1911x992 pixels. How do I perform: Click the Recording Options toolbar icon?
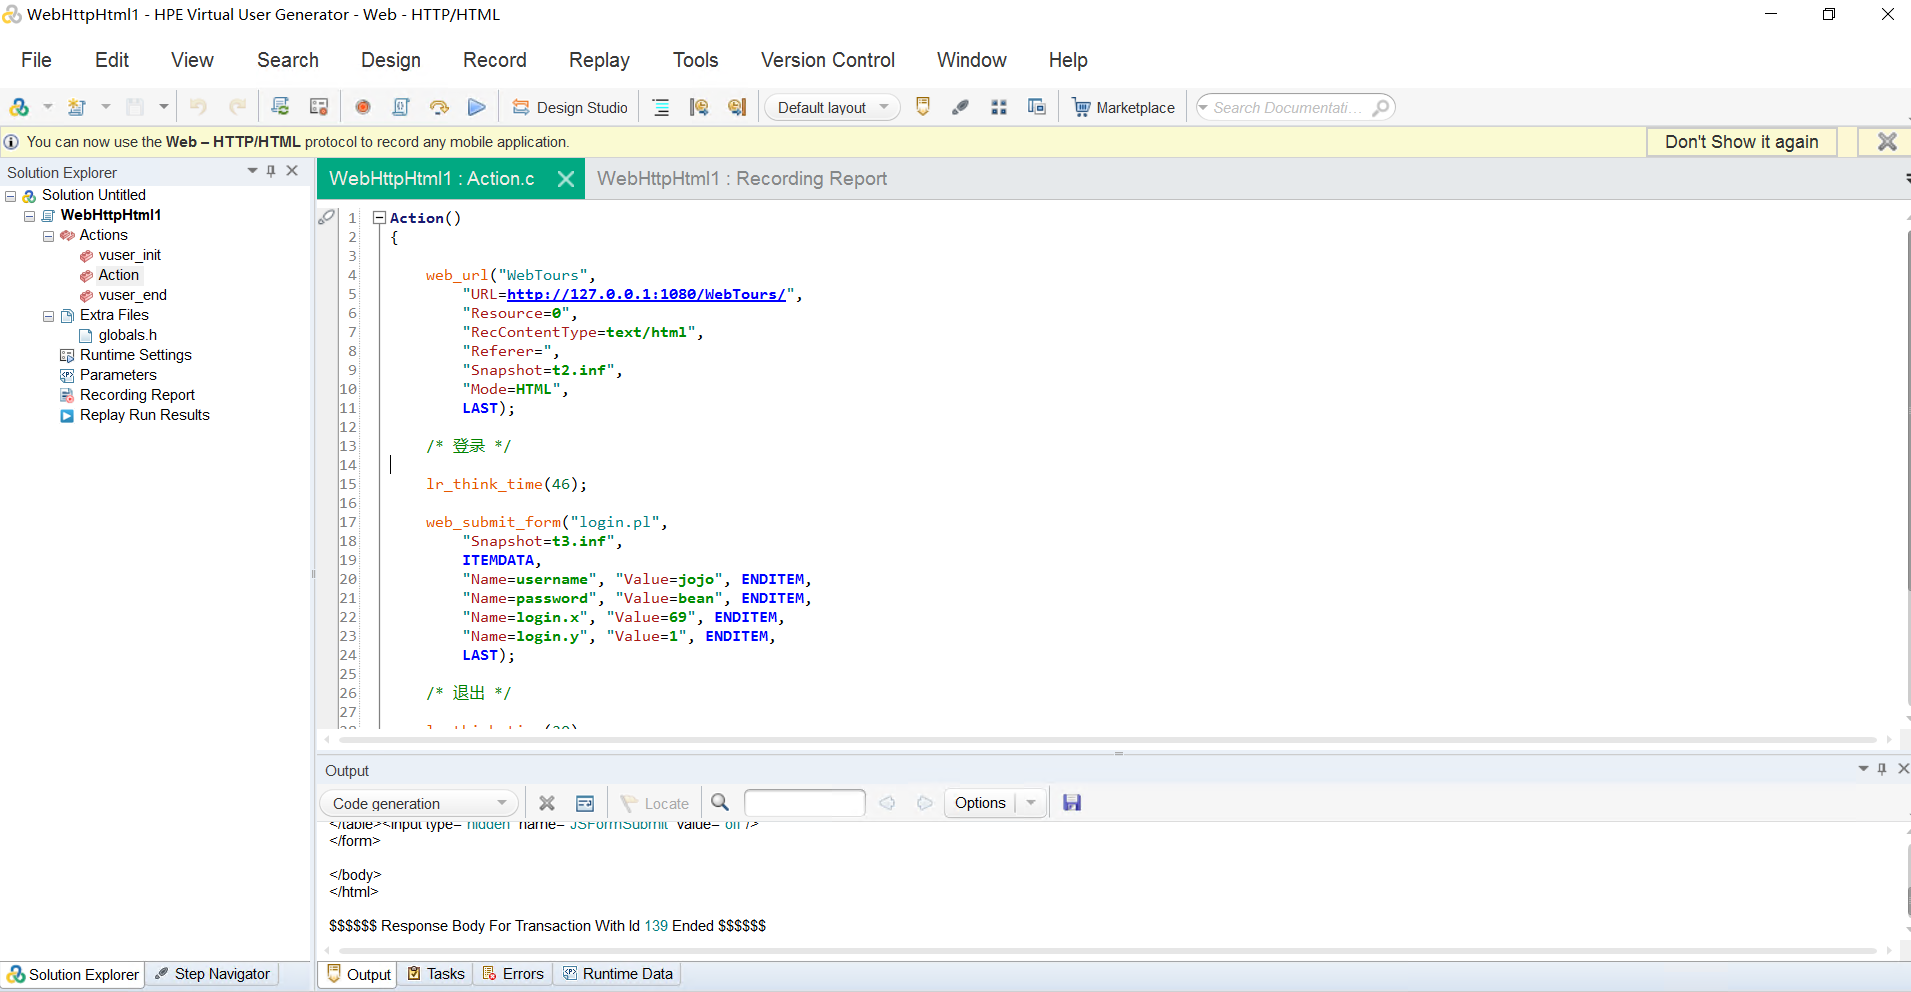(319, 107)
